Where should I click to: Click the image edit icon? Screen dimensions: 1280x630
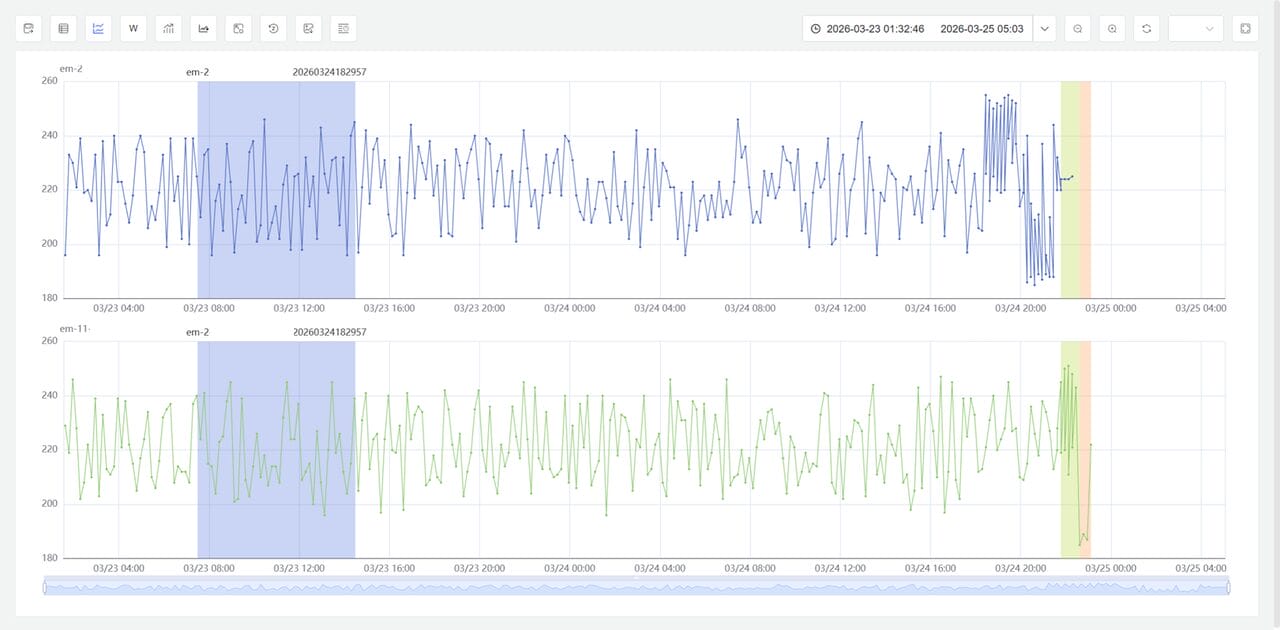308,29
